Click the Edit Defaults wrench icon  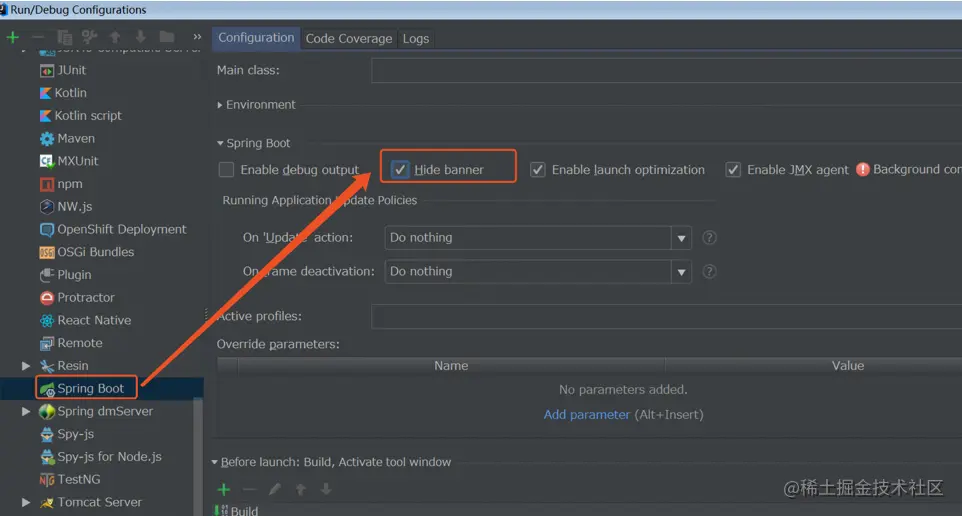click(x=90, y=37)
